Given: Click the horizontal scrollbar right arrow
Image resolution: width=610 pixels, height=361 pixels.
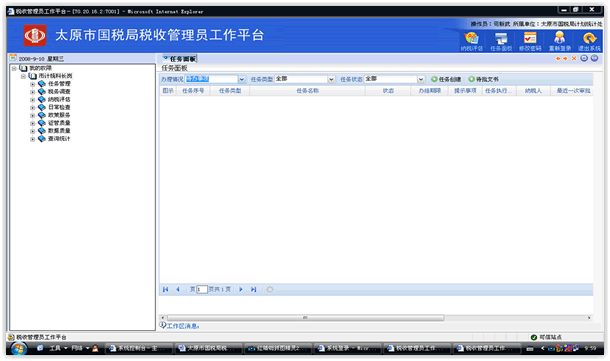Looking at the screenshot, I should click(x=589, y=318).
